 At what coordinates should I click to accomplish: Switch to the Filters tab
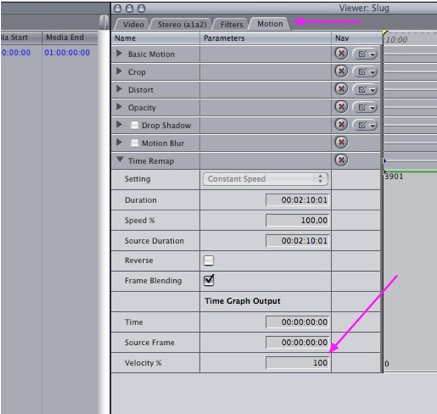click(232, 24)
